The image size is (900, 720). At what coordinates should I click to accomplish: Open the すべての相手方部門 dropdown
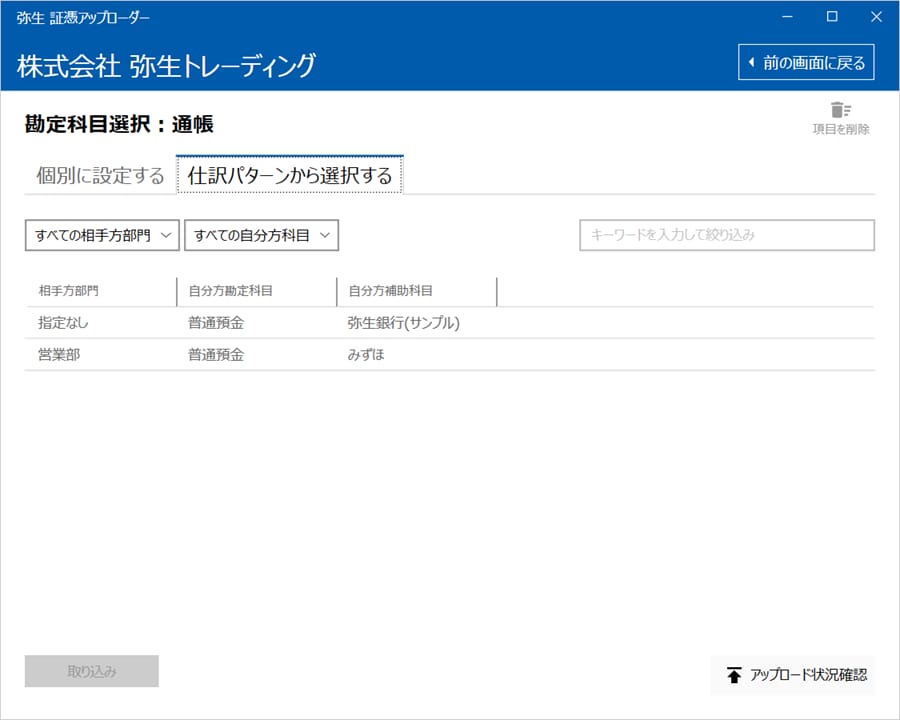coord(102,235)
